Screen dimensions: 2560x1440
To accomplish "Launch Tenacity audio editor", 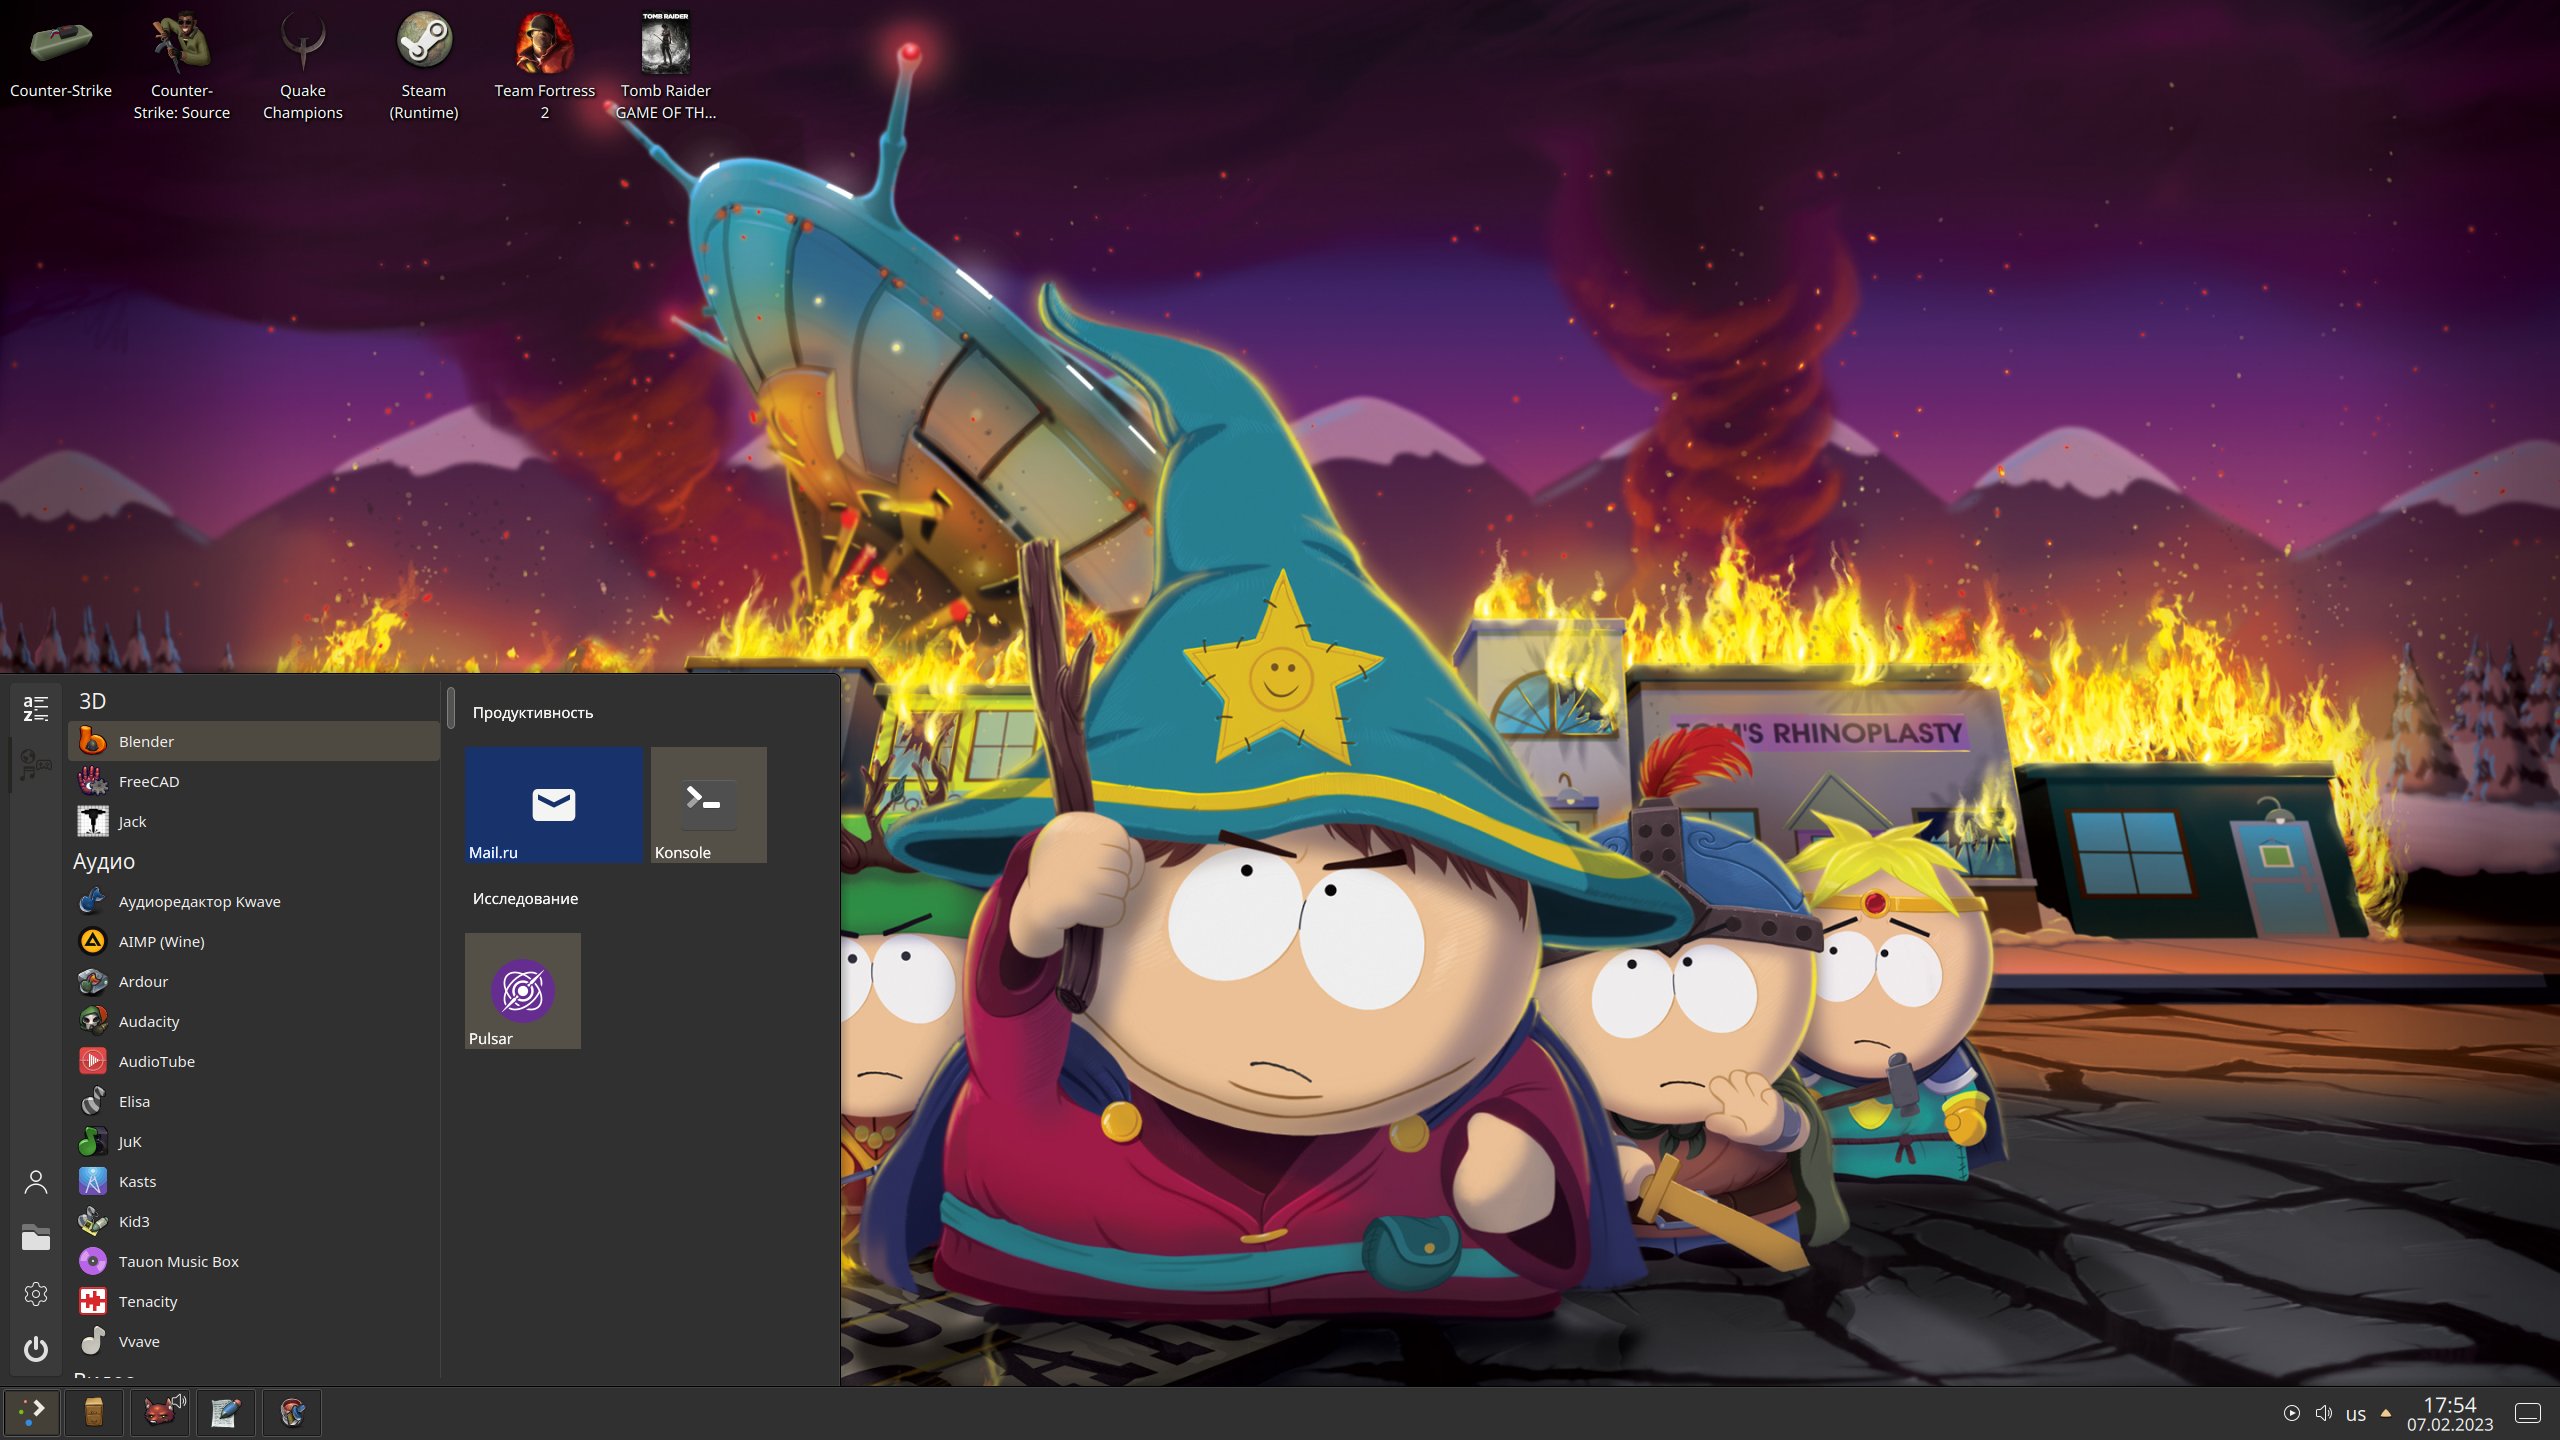I will pos(254,1301).
